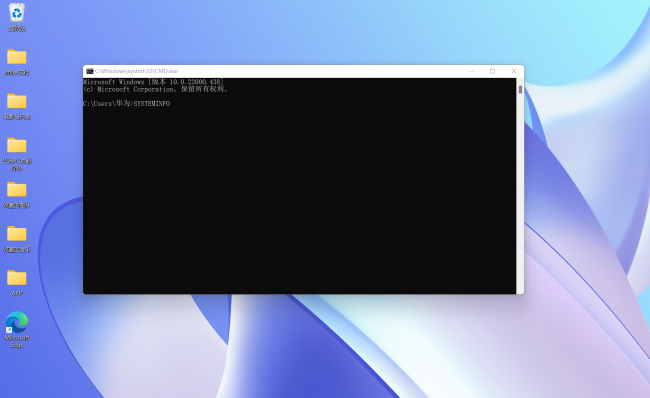Select the 收藏的音乐 desktop folder
The width and height of the screenshot is (650, 398).
click(17, 239)
